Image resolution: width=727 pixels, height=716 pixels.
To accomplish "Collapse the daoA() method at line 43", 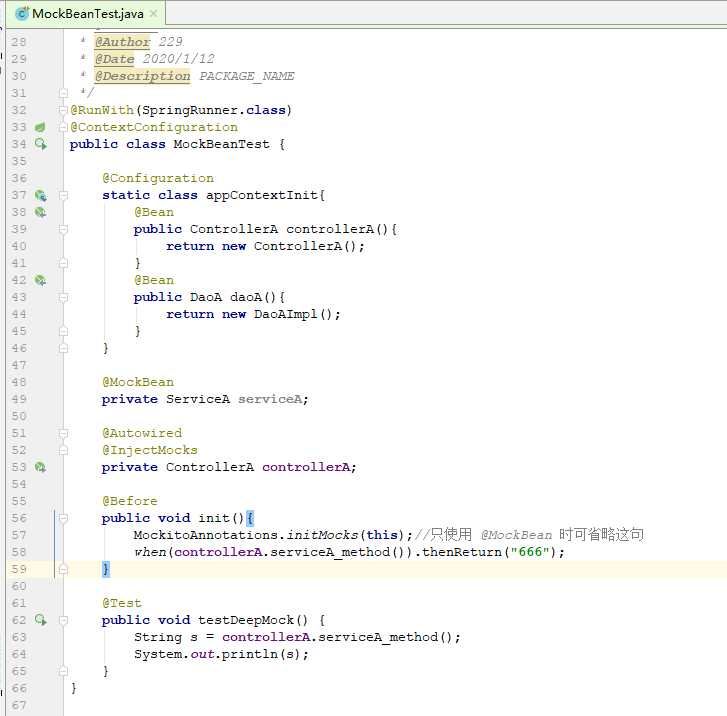I will click(64, 297).
